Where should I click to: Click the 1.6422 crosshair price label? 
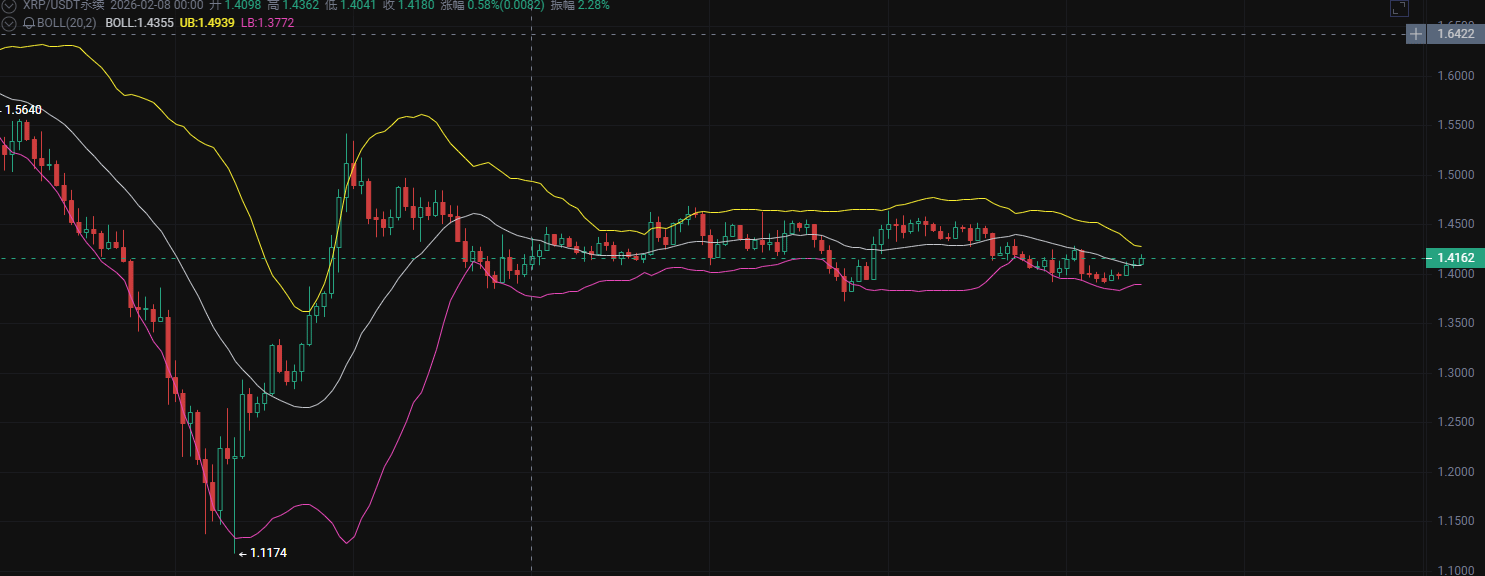coord(1454,34)
